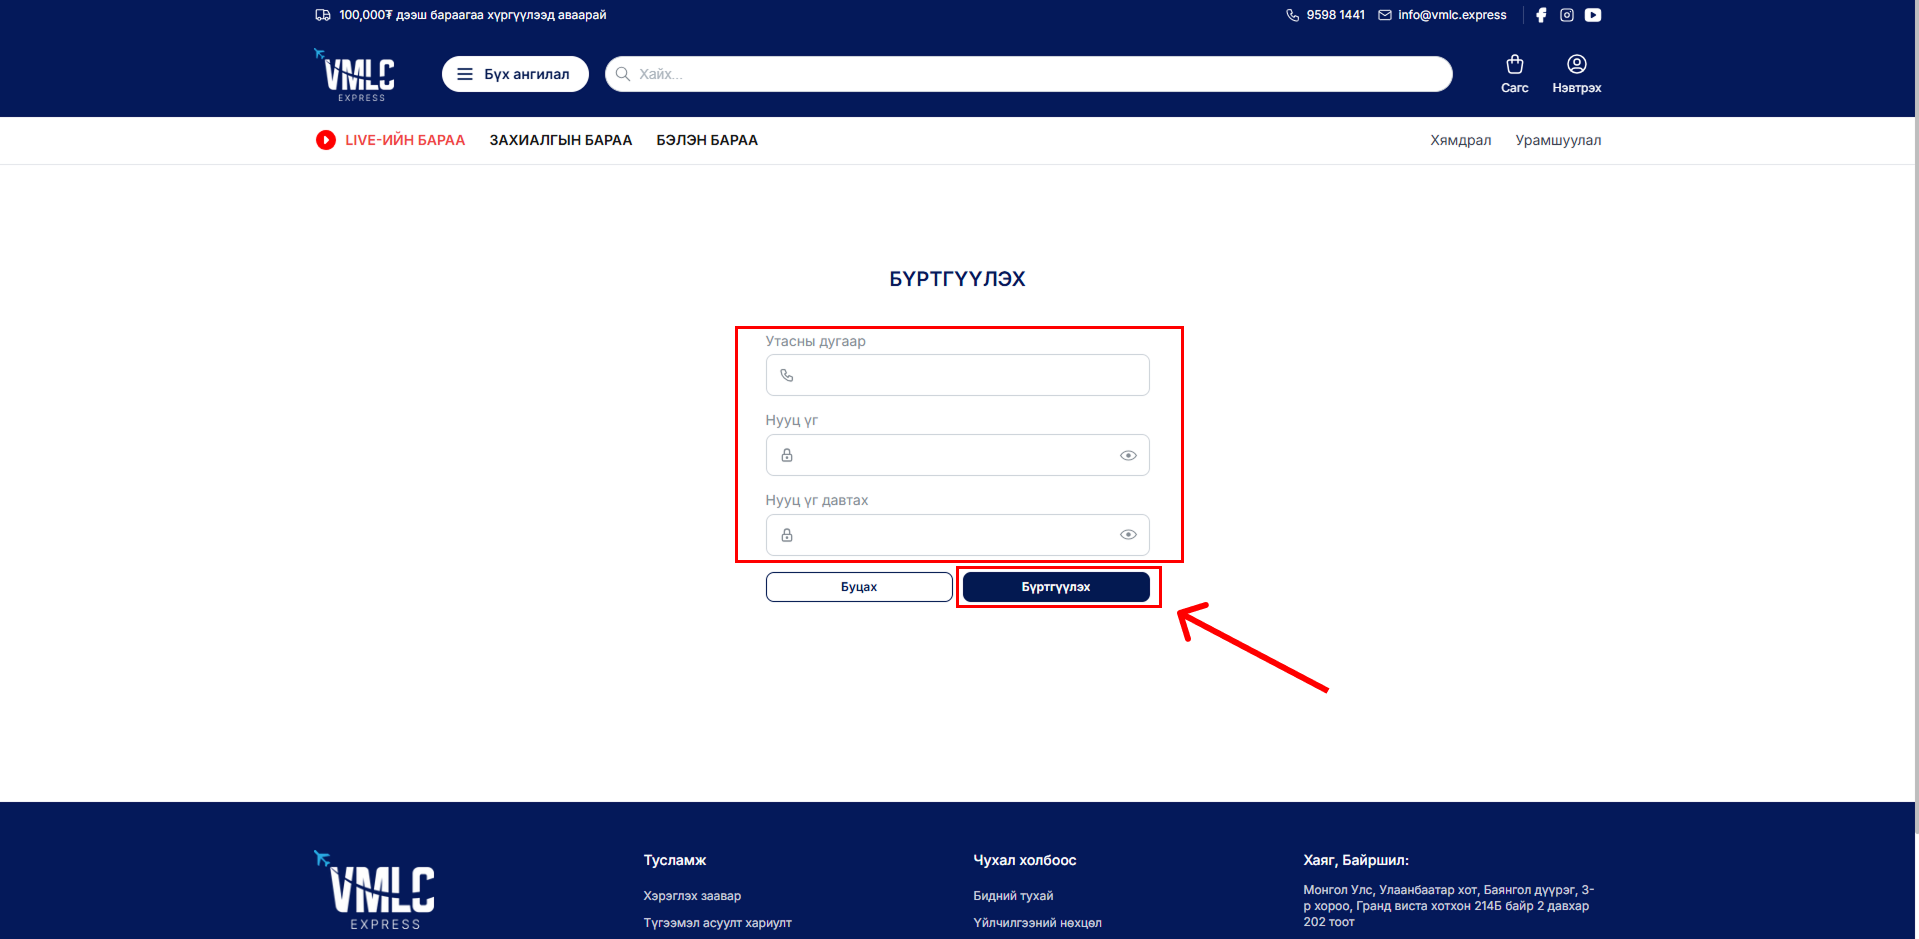Expand the Бүх ангилал categories menu

tap(515, 74)
